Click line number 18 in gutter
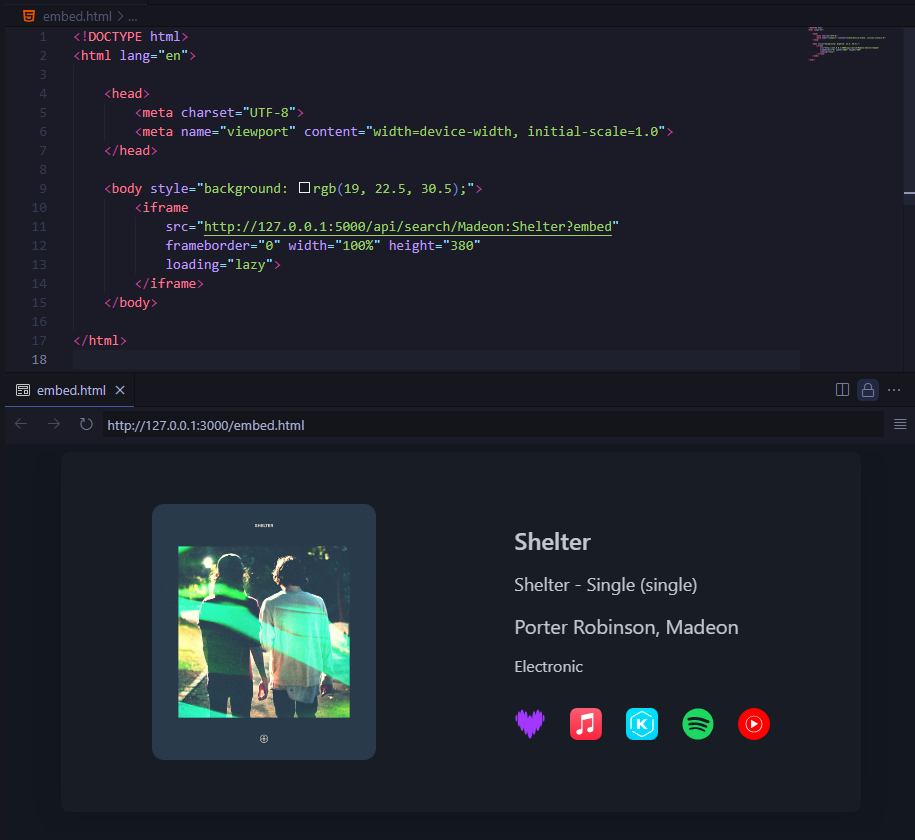The width and height of the screenshot is (915, 840). 39,360
